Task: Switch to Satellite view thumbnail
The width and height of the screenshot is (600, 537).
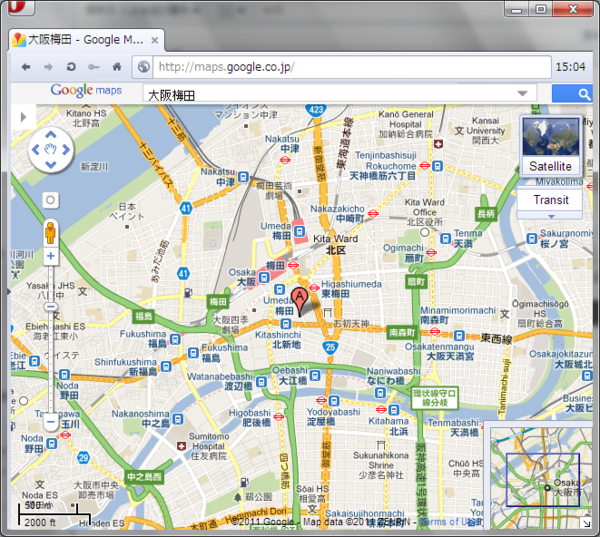Action: pyautogui.click(x=550, y=145)
